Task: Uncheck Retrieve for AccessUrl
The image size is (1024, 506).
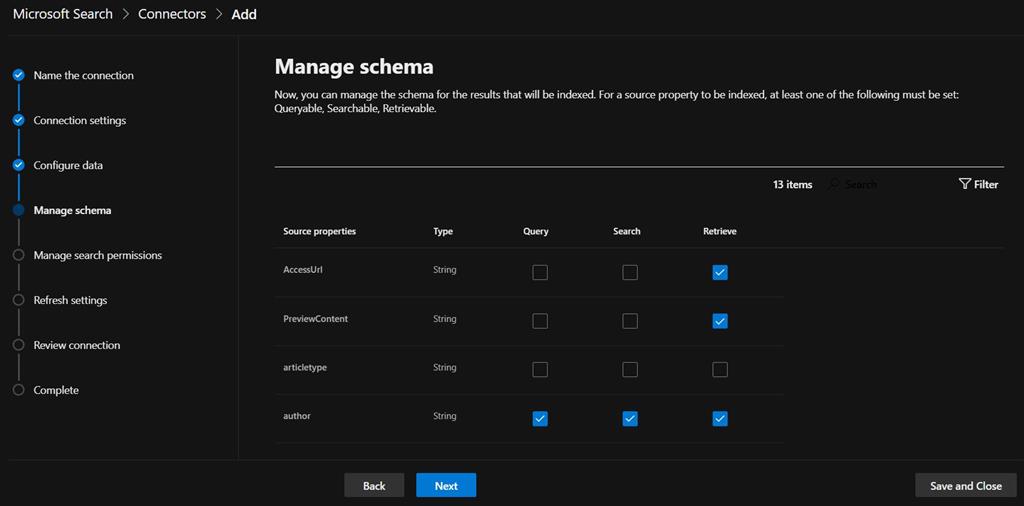Action: (x=720, y=272)
